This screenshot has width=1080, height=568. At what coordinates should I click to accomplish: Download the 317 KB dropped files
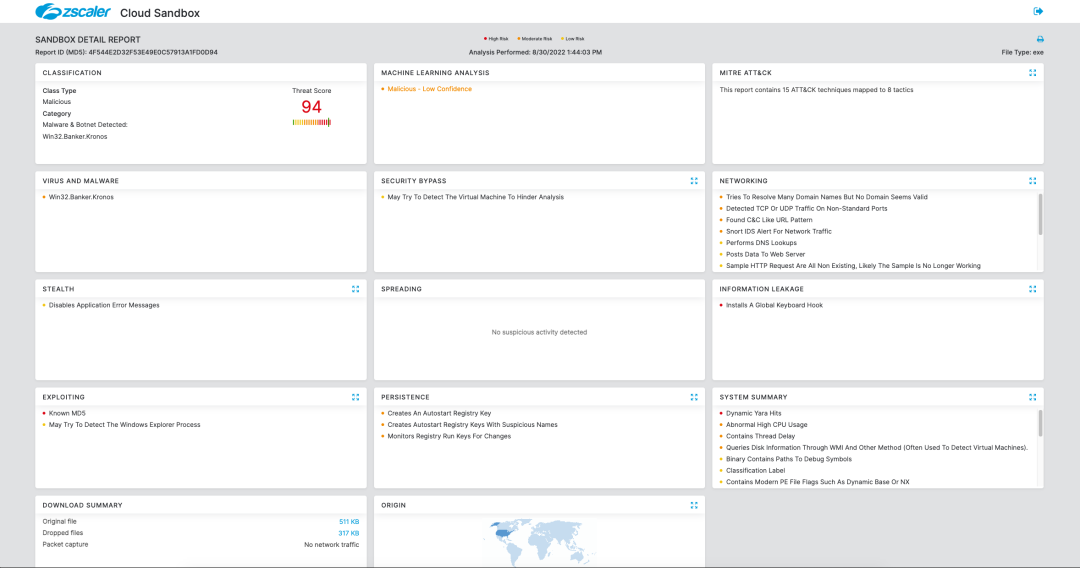(x=349, y=533)
